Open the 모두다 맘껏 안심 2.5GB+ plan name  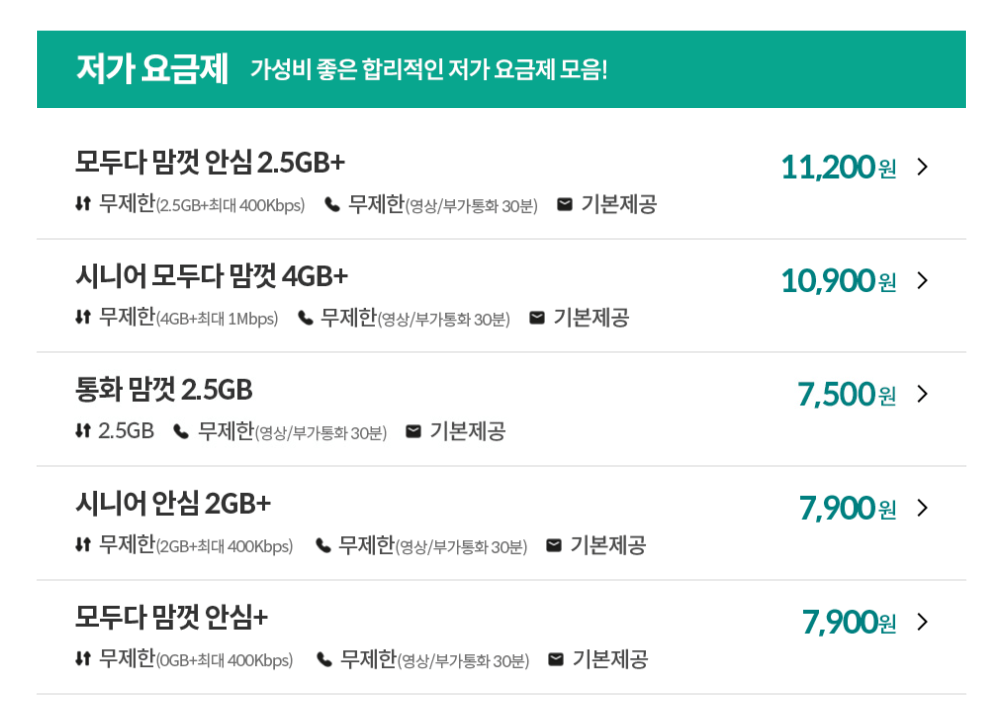212,161
